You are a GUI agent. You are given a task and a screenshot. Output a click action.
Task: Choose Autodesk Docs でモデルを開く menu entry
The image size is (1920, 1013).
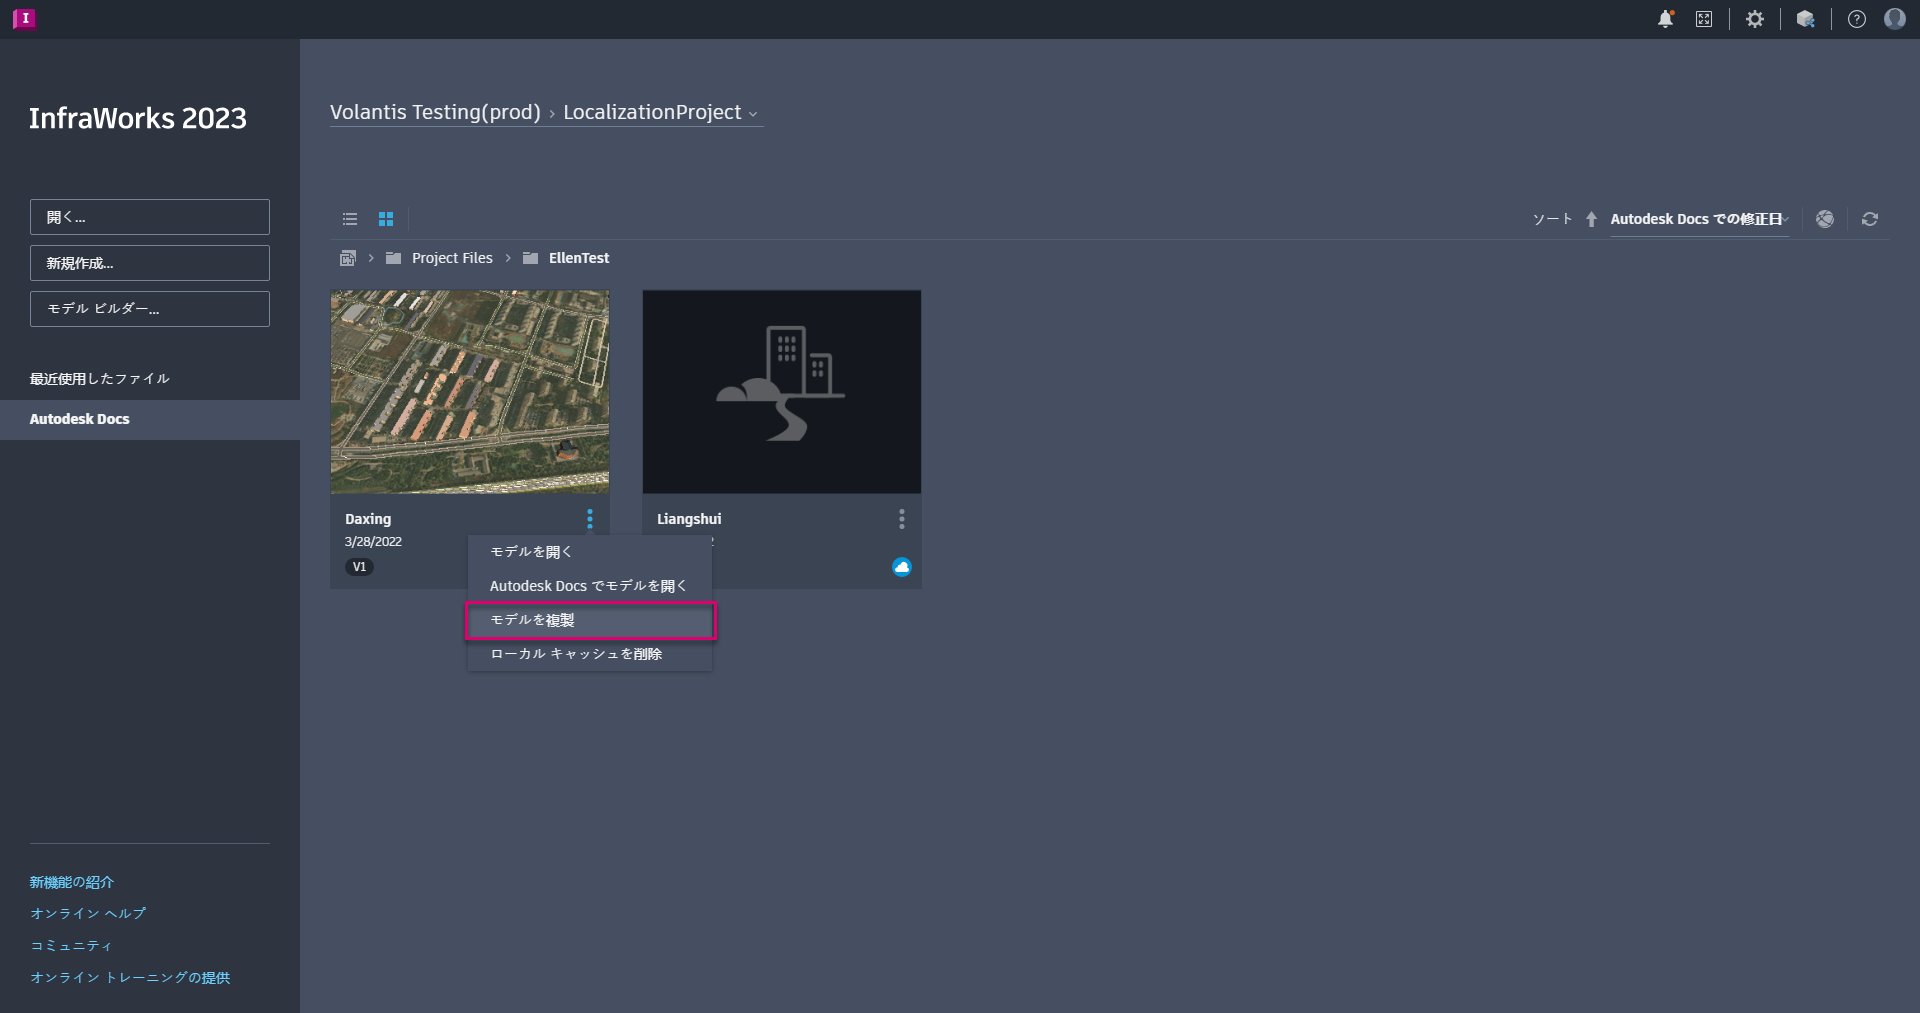point(590,586)
